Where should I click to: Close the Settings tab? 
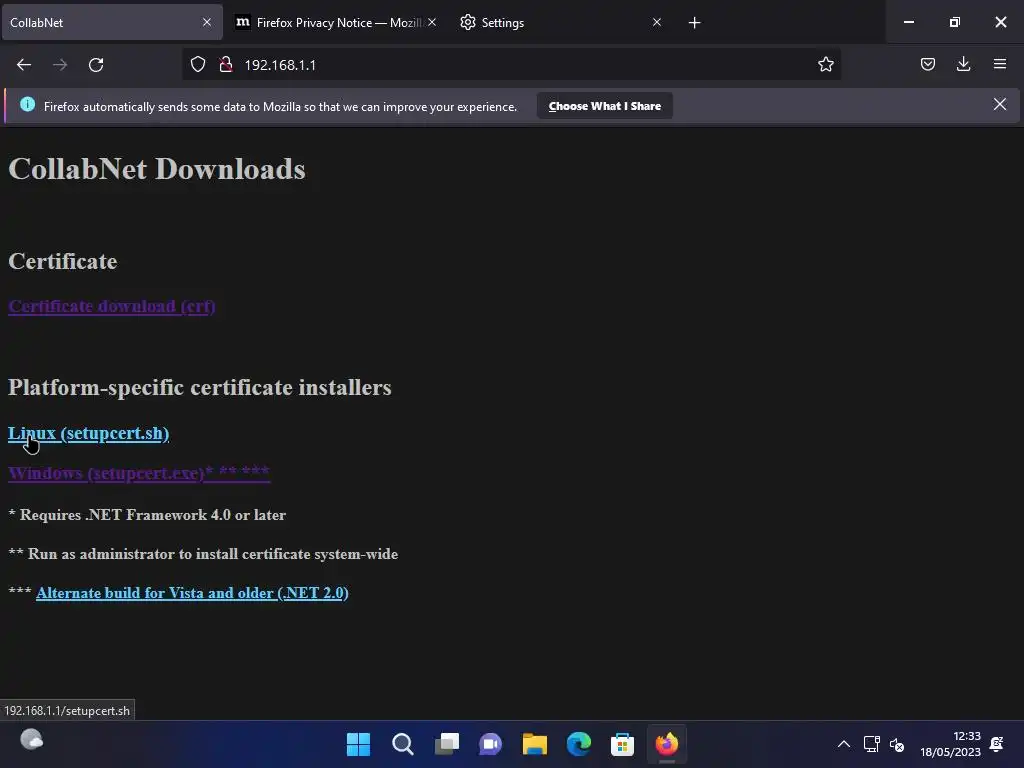[x=657, y=22]
